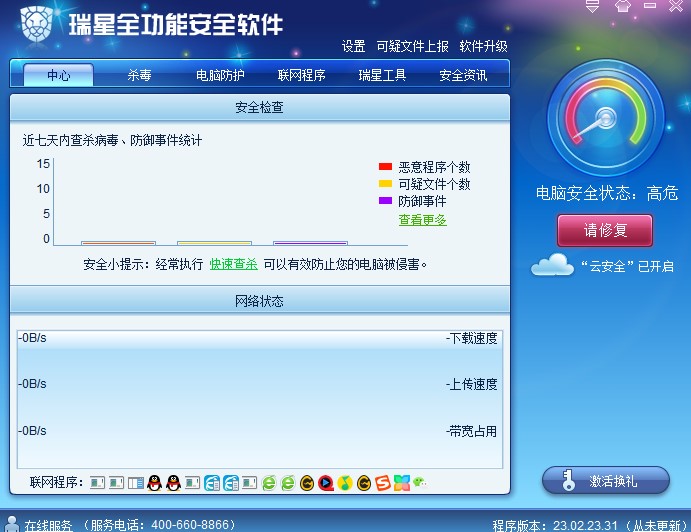Viewport: 691px width, 532px height.
Task: Open the title bar dropdown menu arrow
Action: click(592, 6)
